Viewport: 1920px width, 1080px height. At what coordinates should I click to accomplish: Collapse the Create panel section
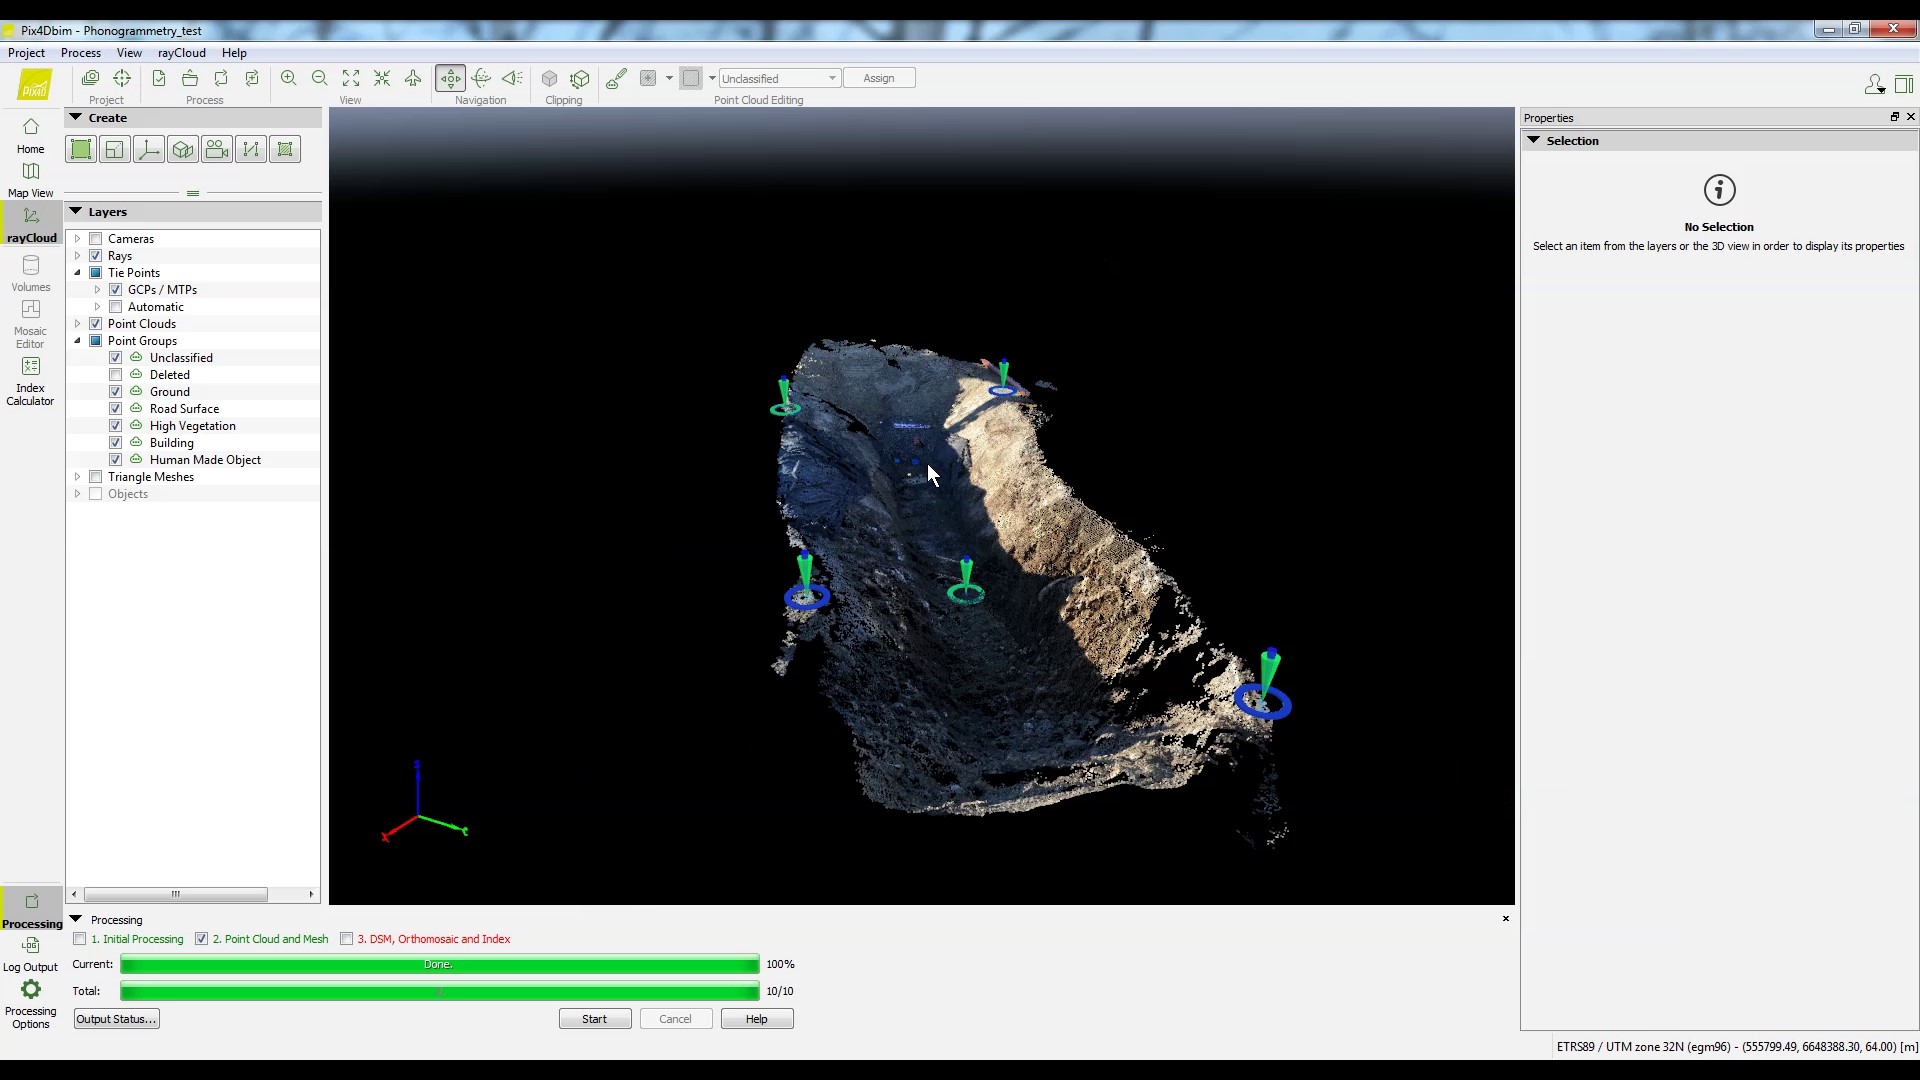point(76,118)
